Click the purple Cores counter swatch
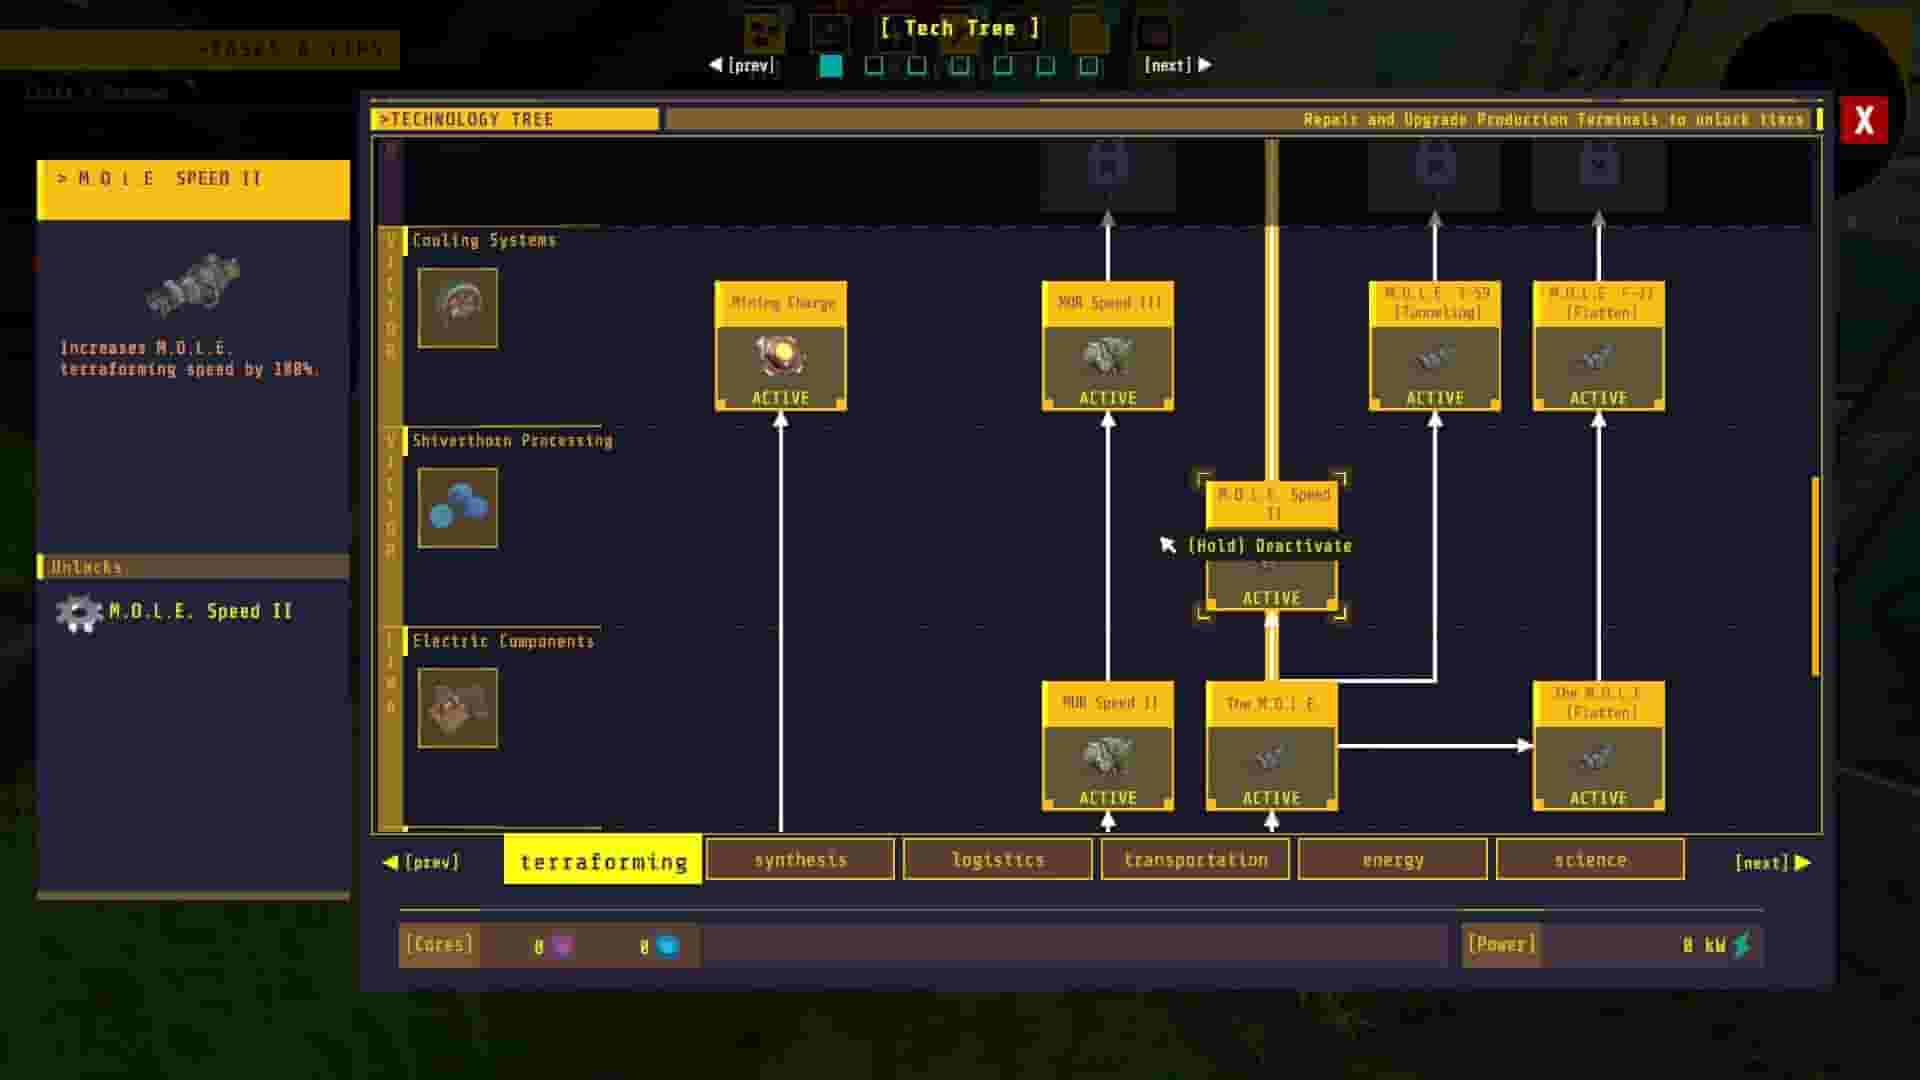 (561, 944)
